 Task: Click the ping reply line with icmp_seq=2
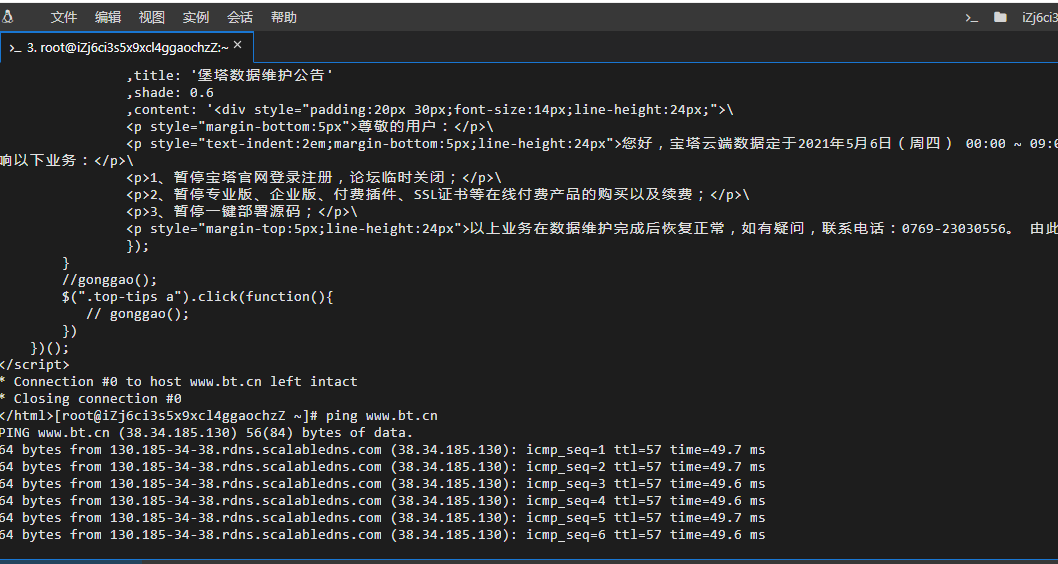(x=383, y=466)
